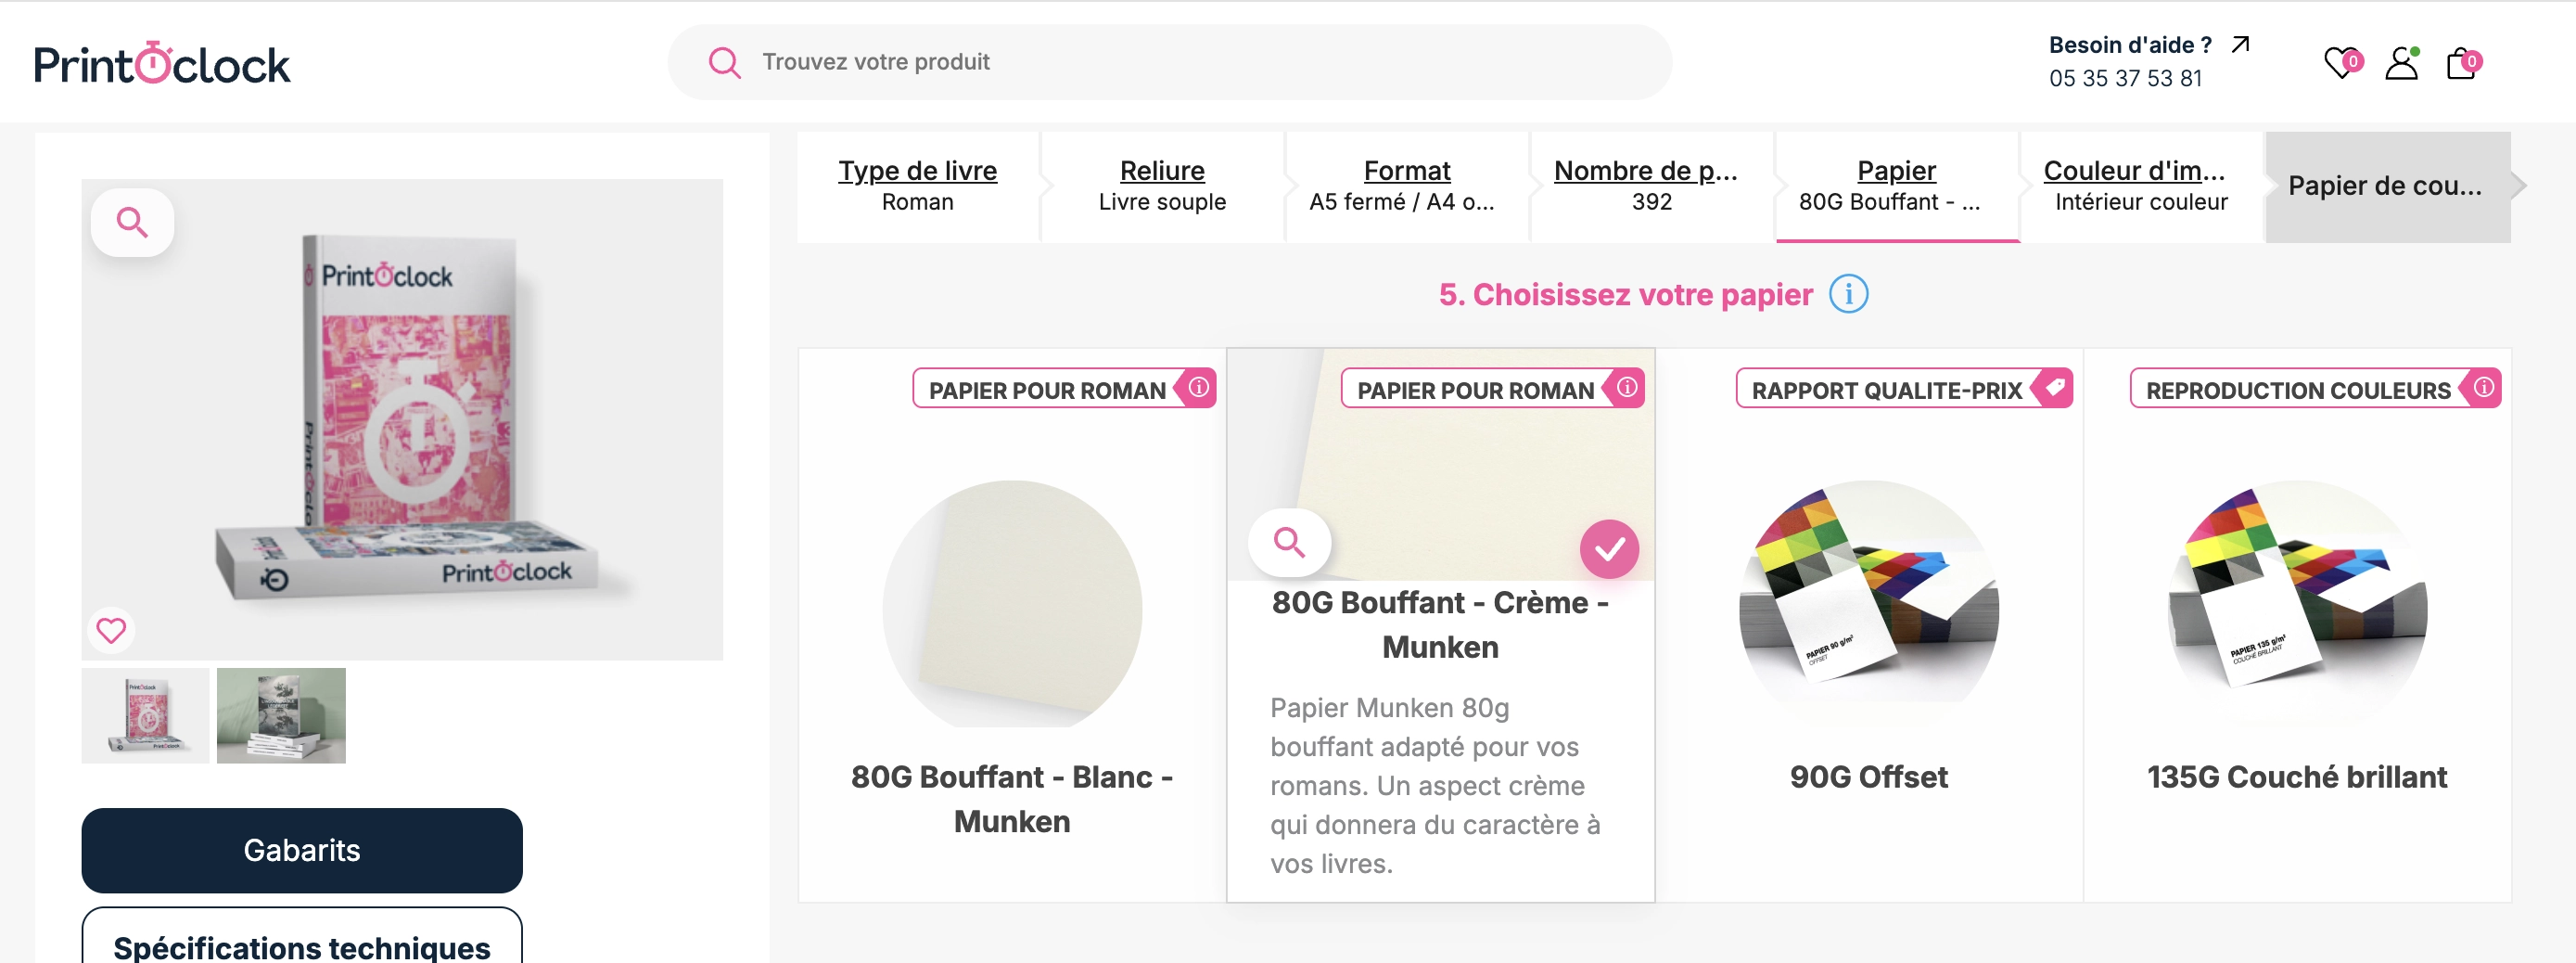
Task: Open the user account icon
Action: (2401, 63)
